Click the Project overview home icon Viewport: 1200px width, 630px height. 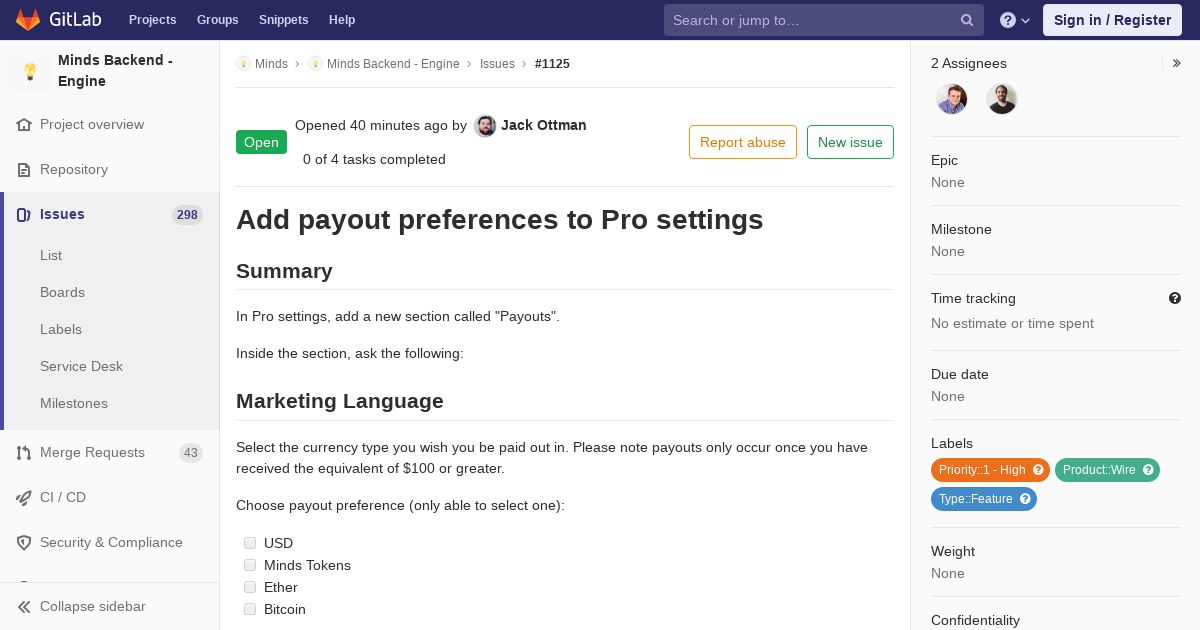click(24, 125)
